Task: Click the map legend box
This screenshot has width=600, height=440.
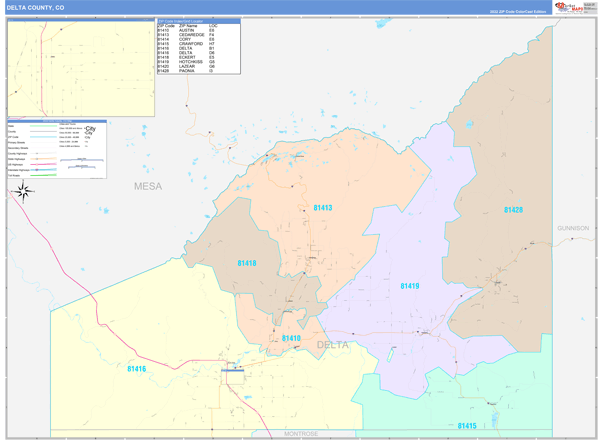Action: (56, 149)
